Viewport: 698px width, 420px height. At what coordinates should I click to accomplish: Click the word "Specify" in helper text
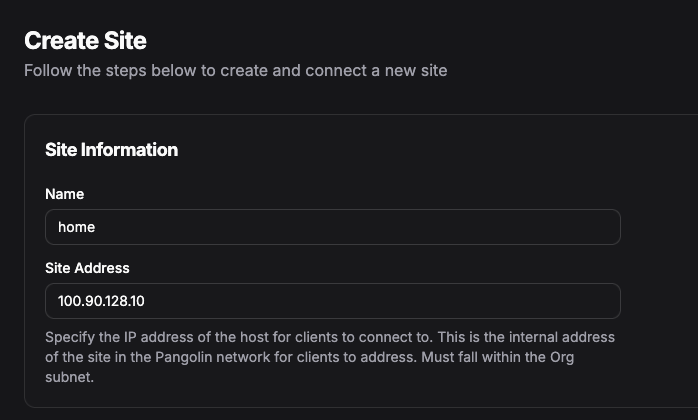coord(71,338)
